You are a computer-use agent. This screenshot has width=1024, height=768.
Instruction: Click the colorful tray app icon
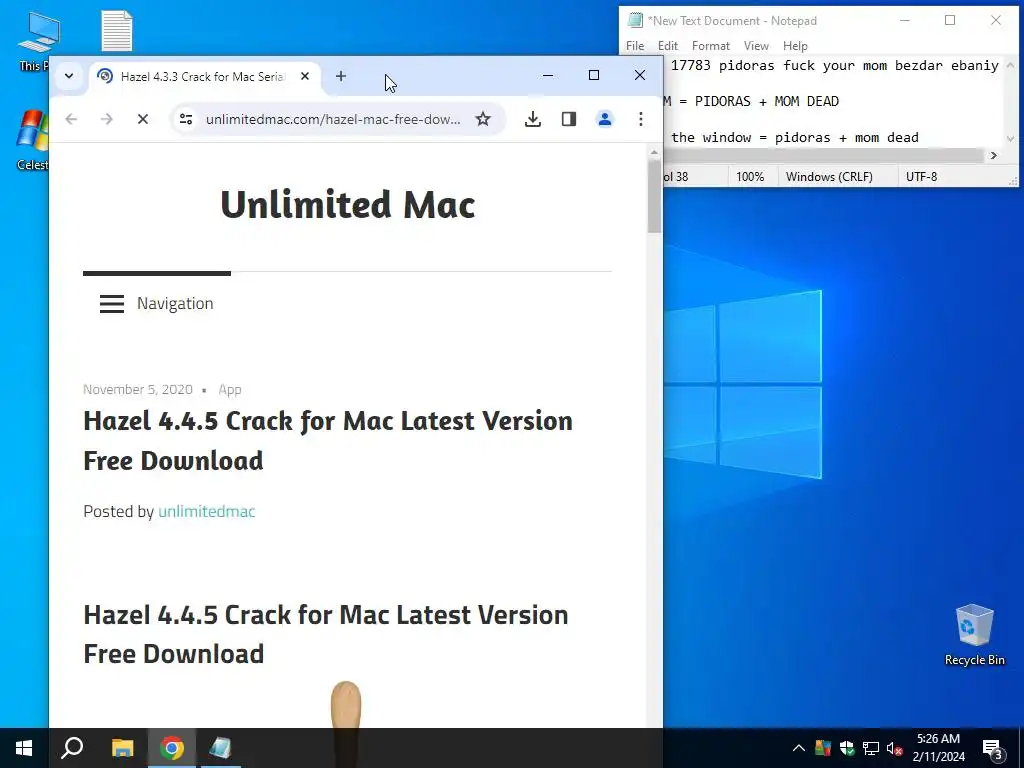[823, 748]
